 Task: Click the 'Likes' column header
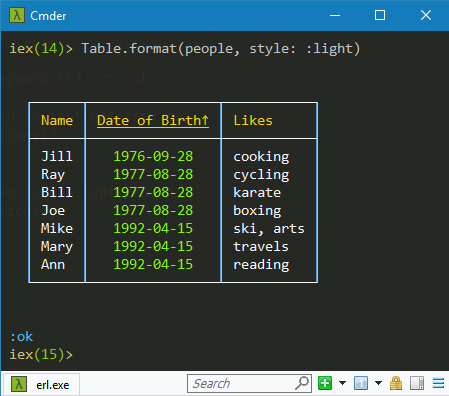pos(253,120)
